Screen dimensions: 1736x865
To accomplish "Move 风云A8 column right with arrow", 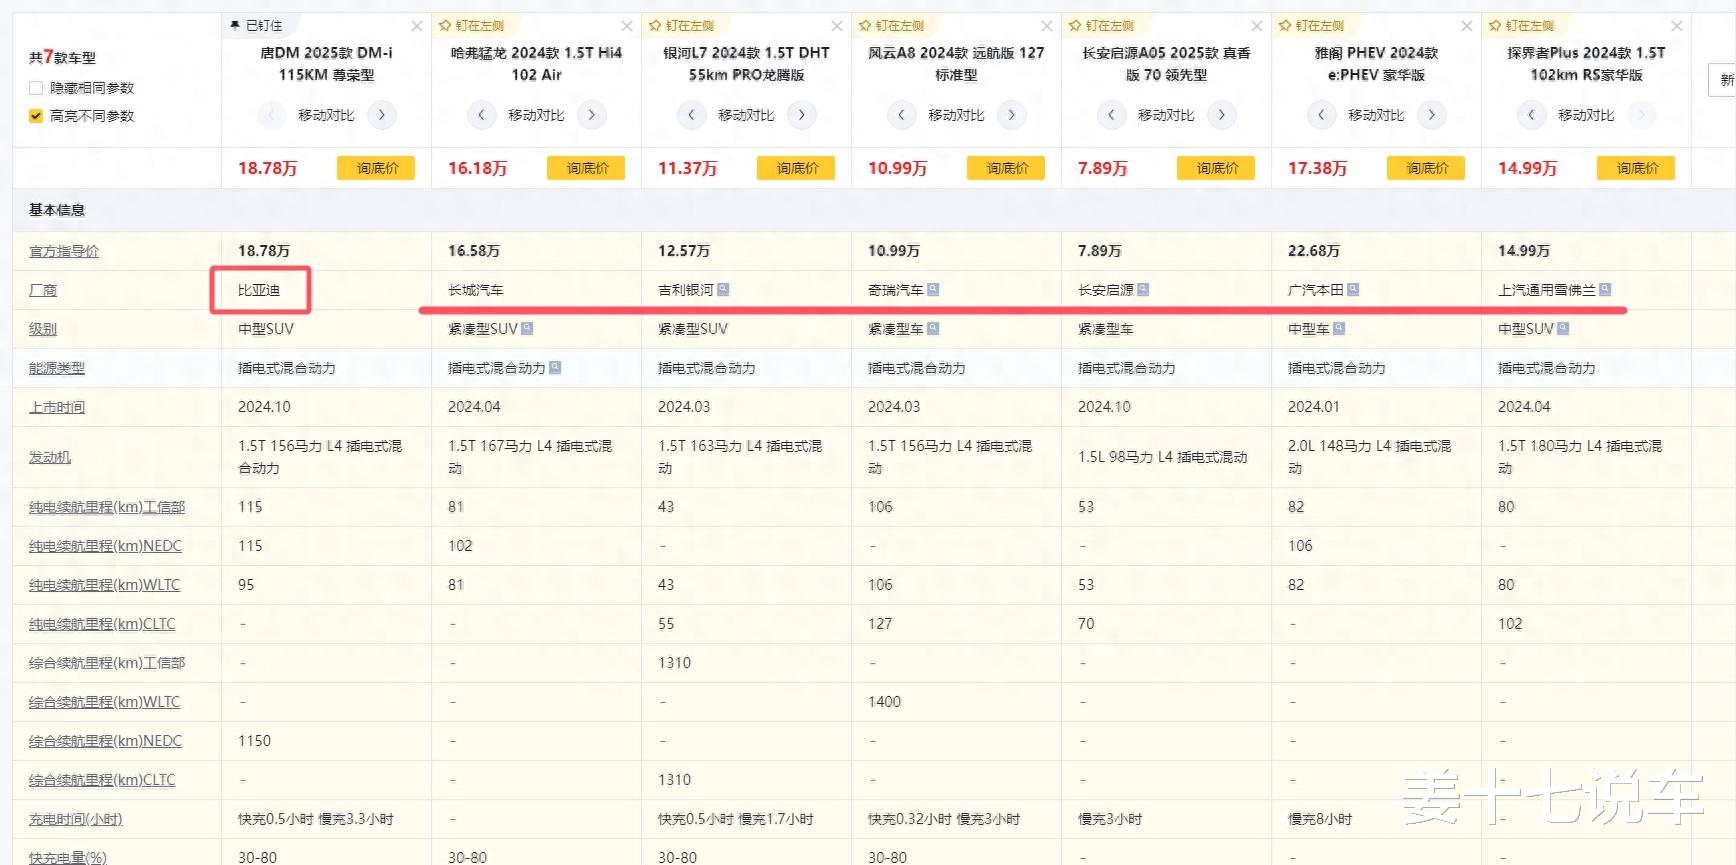I will 1011,115.
